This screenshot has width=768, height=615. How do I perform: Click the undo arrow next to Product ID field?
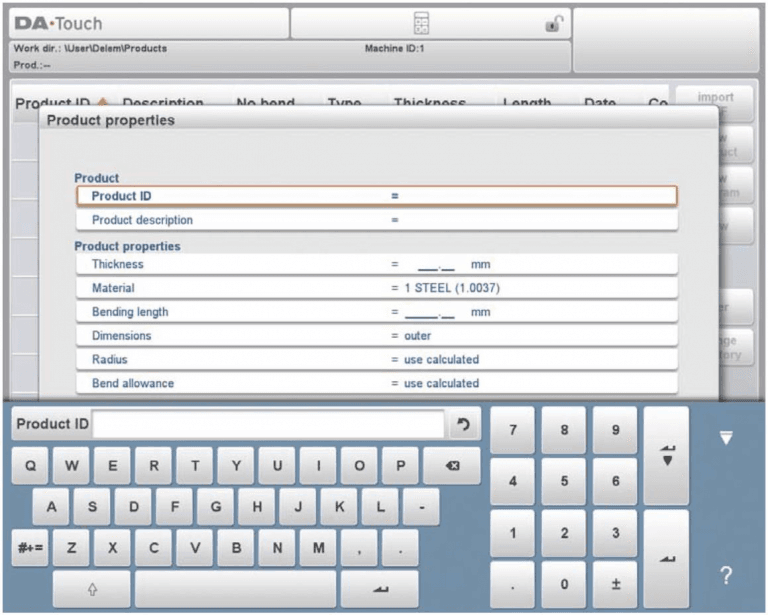point(463,424)
